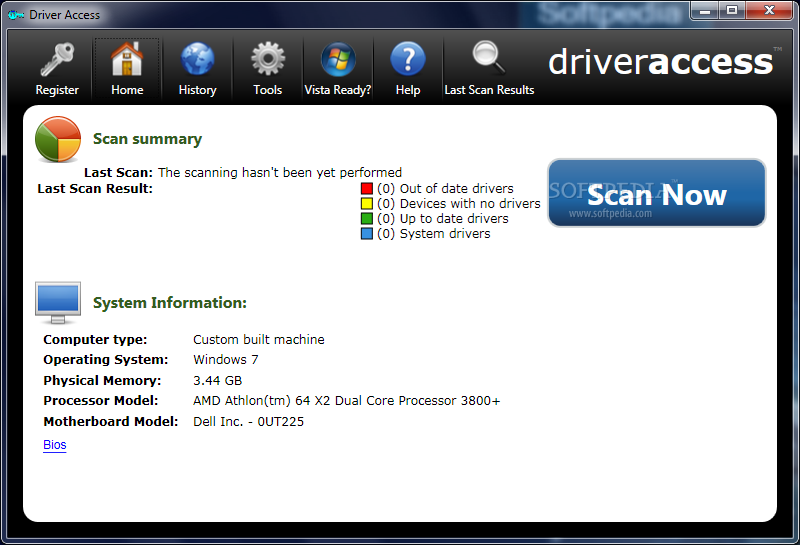
Task: Click the 'Motherboard Model:' label
Action: click(111, 422)
